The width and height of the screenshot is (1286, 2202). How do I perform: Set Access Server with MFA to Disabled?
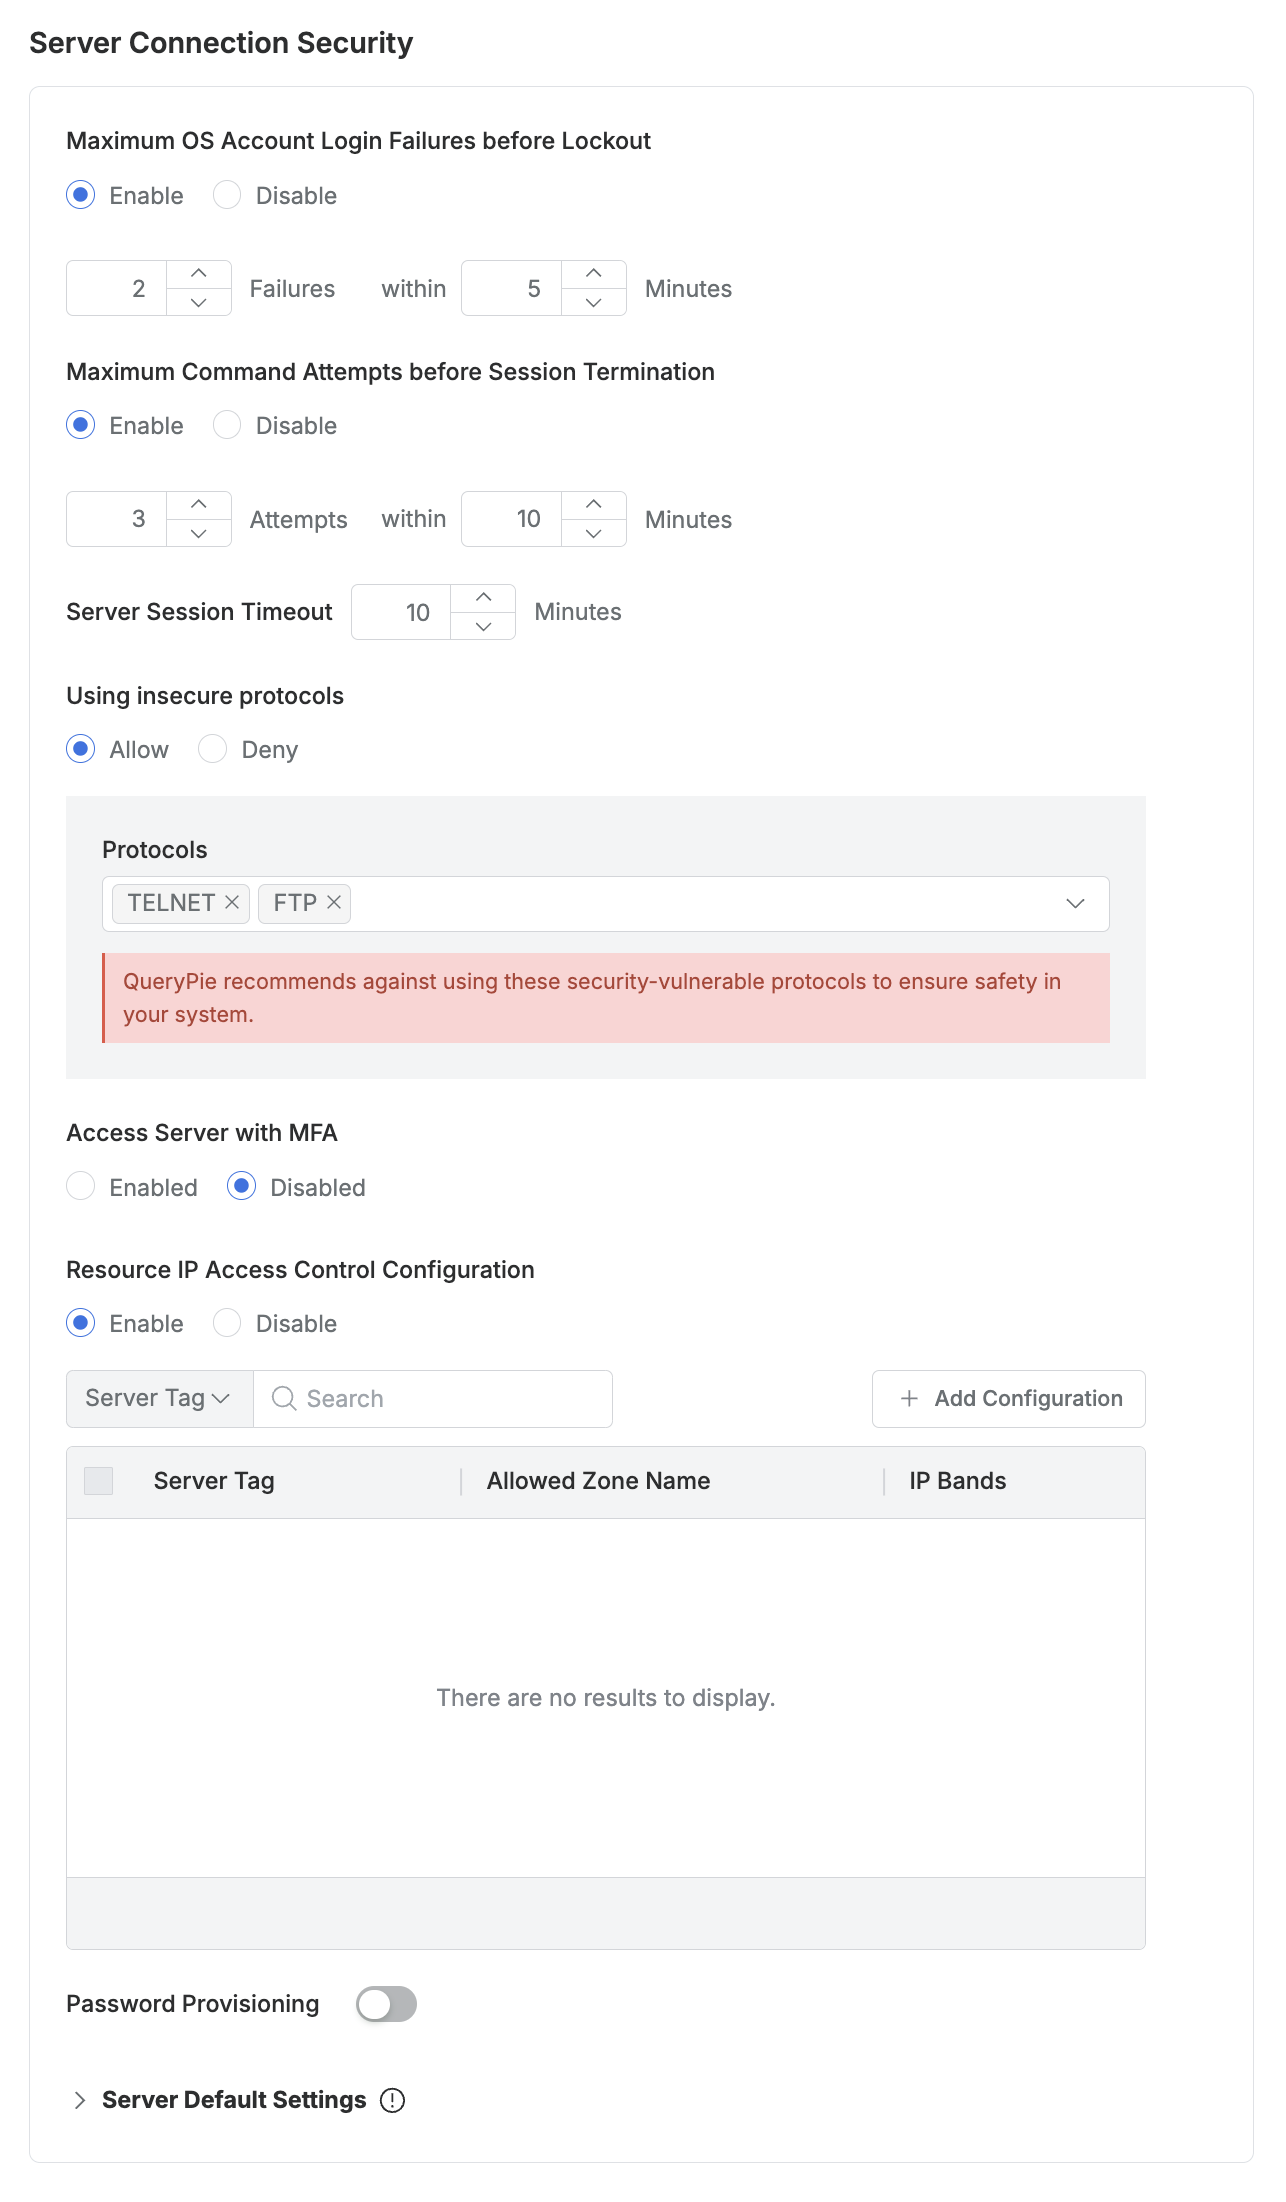click(241, 1187)
